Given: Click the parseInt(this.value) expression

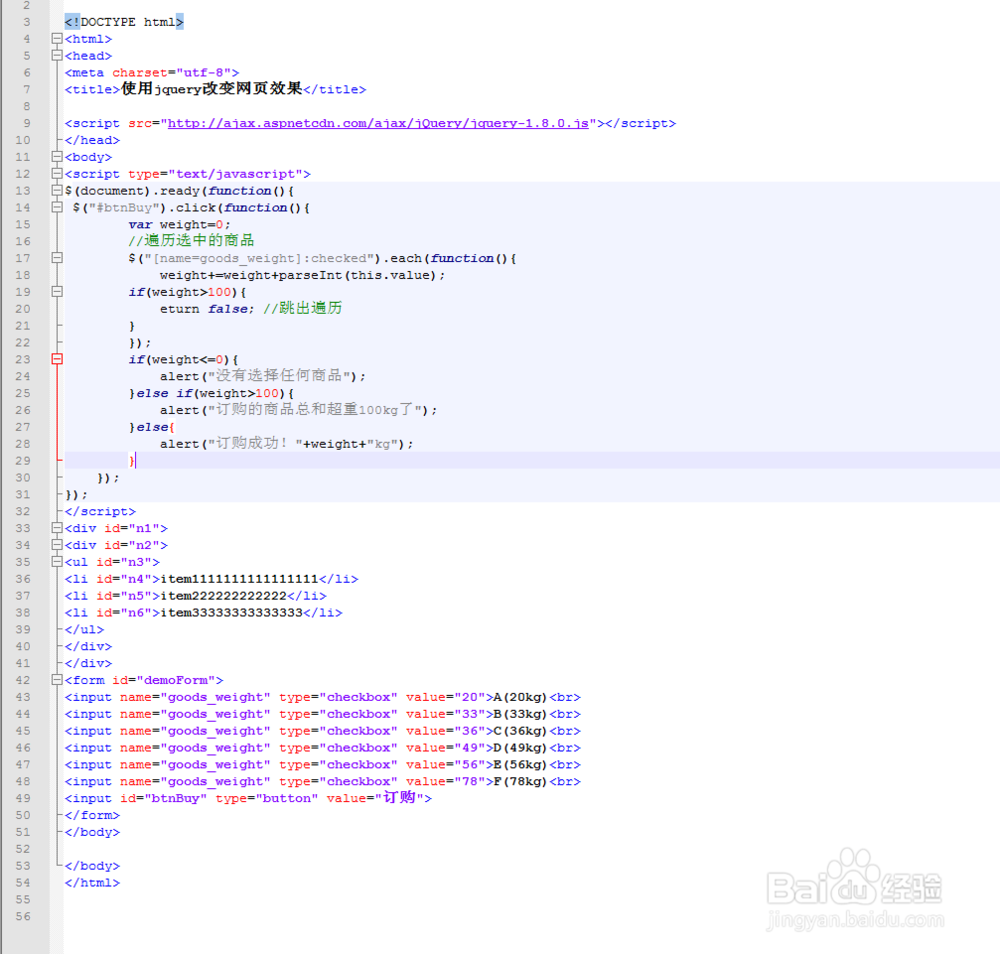Looking at the screenshot, I should (358, 275).
